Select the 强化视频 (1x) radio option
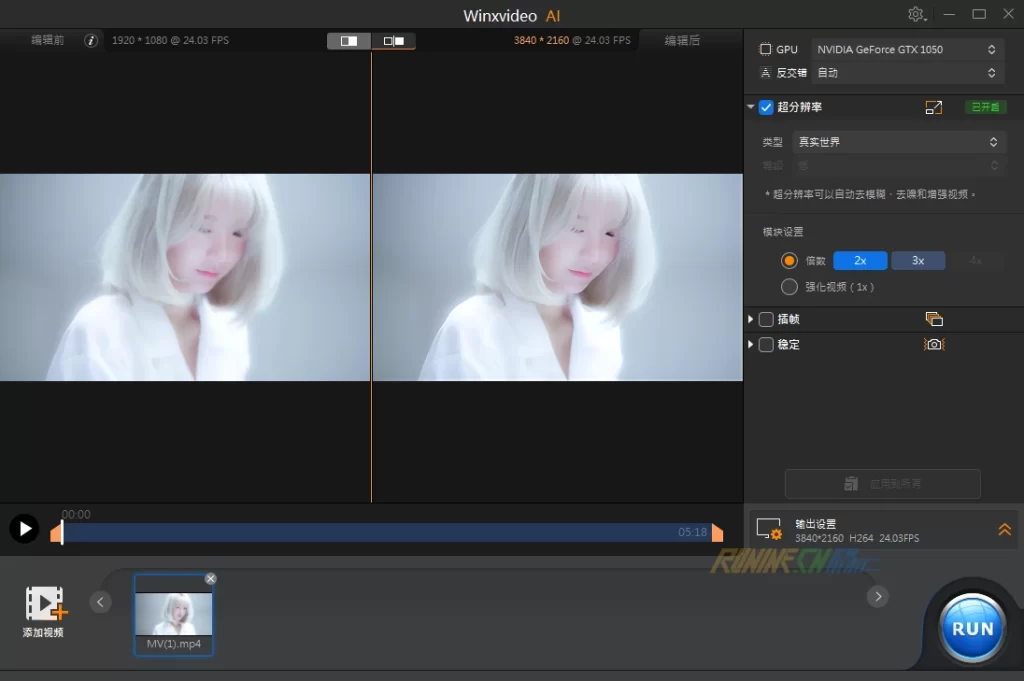1024x681 pixels. pos(789,287)
